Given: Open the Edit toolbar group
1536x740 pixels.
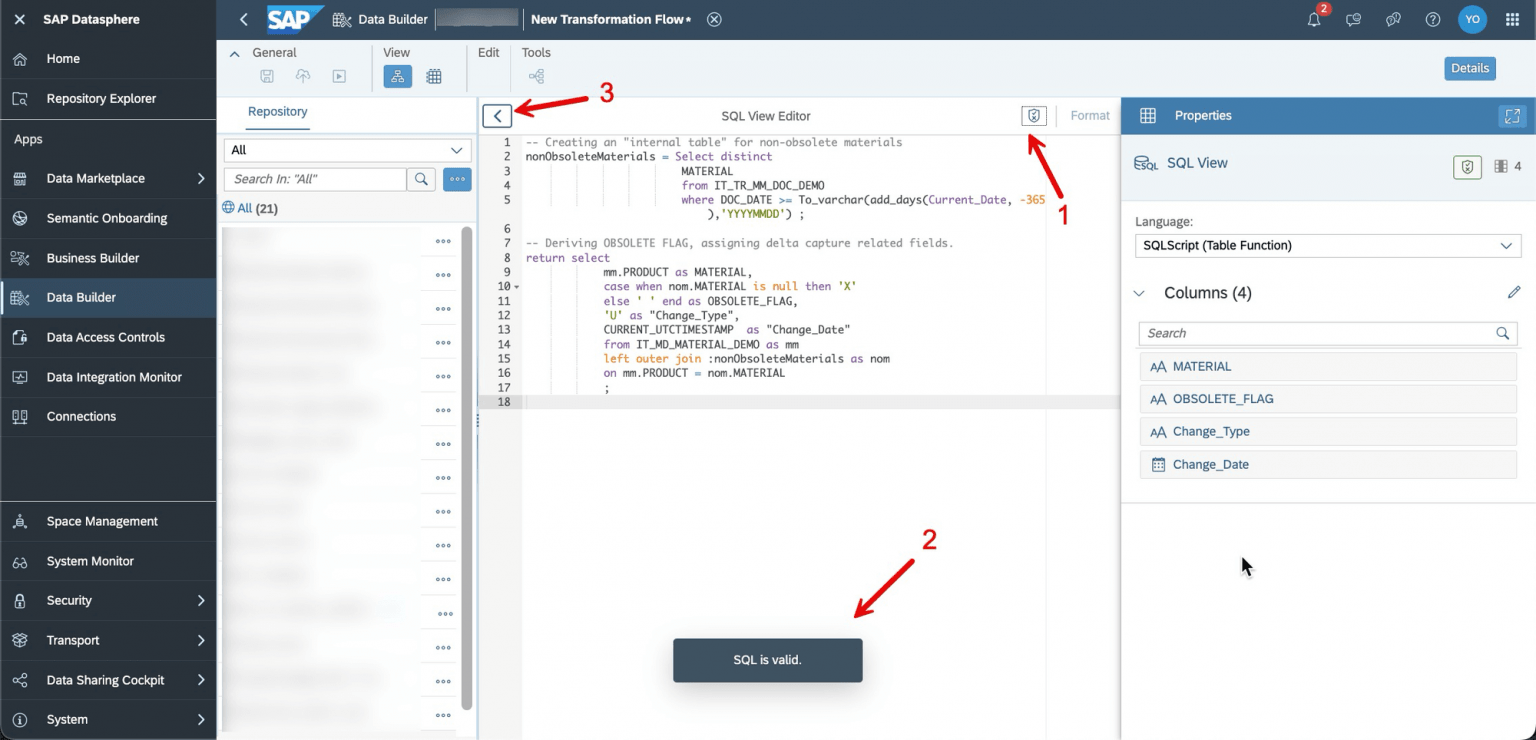Looking at the screenshot, I should point(488,53).
